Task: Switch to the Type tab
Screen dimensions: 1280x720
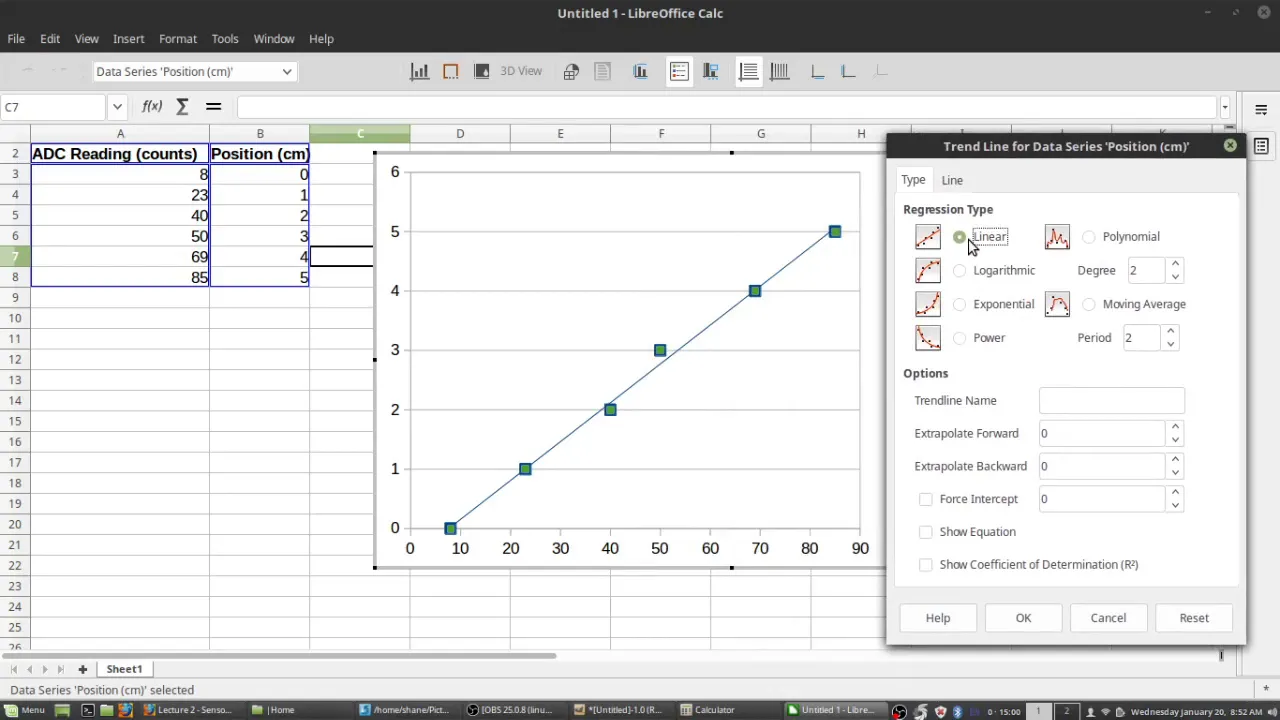Action: click(913, 180)
